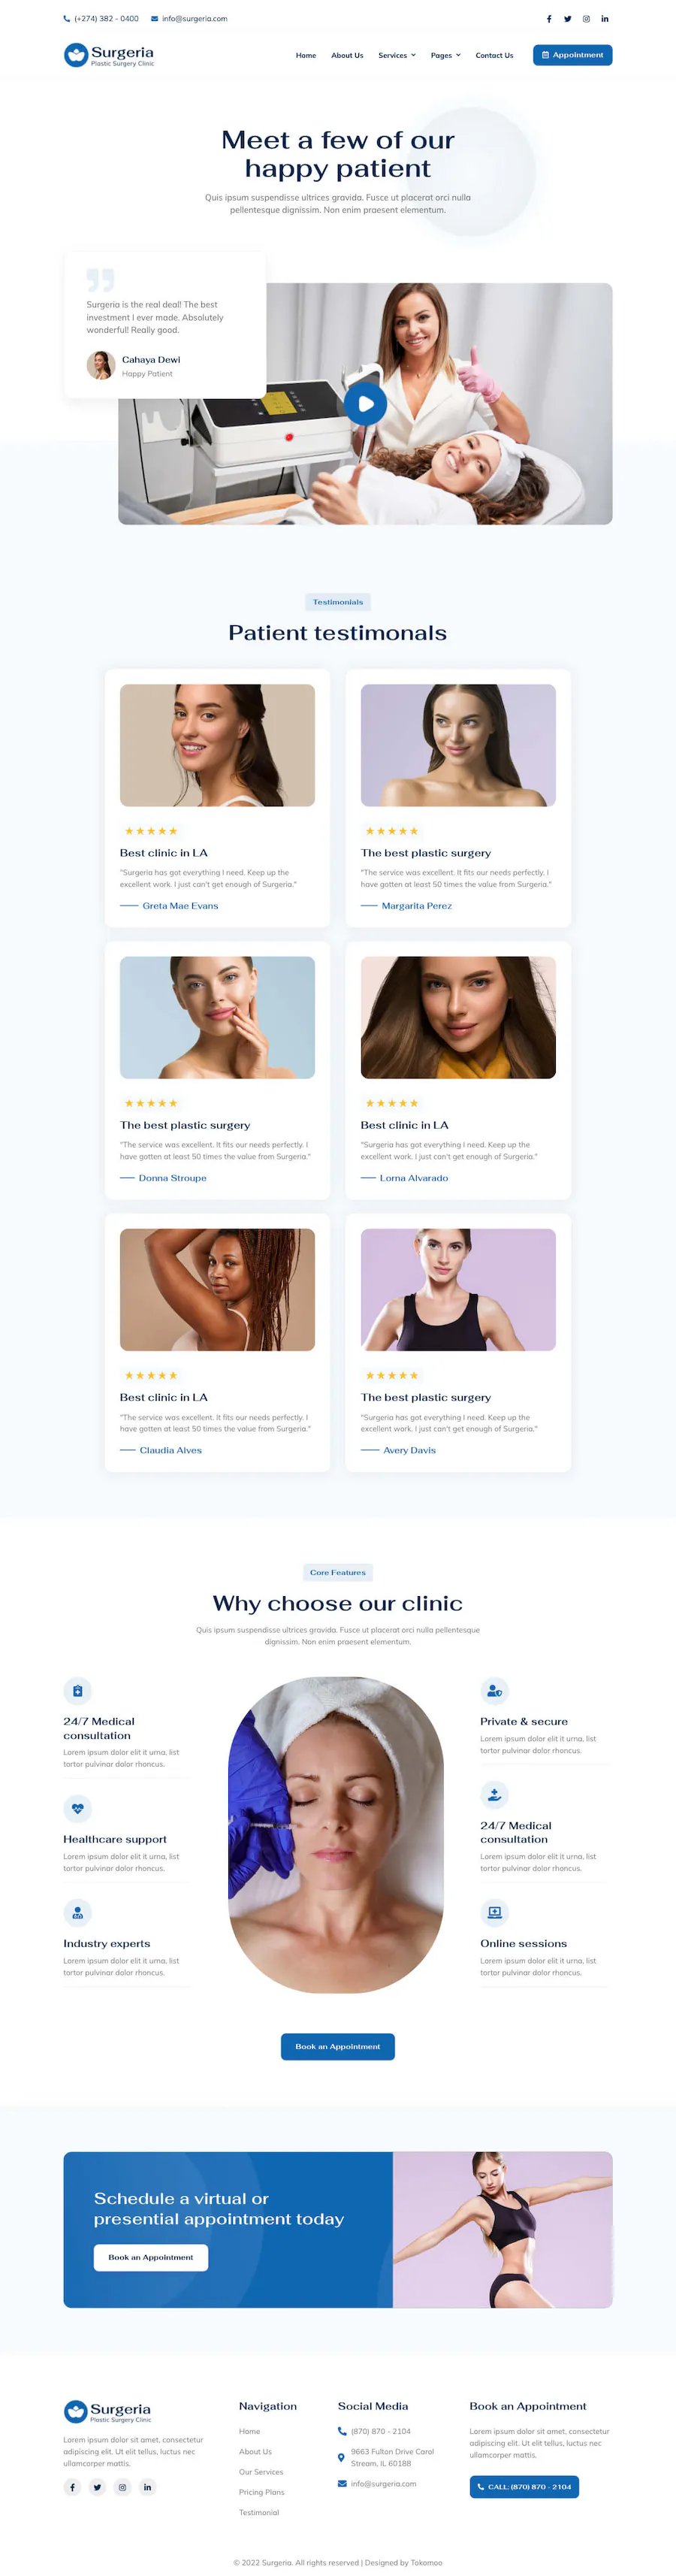Viewport: 676px width, 2576px height.
Task: Click the Instagram icon in top bar
Action: pos(586,19)
